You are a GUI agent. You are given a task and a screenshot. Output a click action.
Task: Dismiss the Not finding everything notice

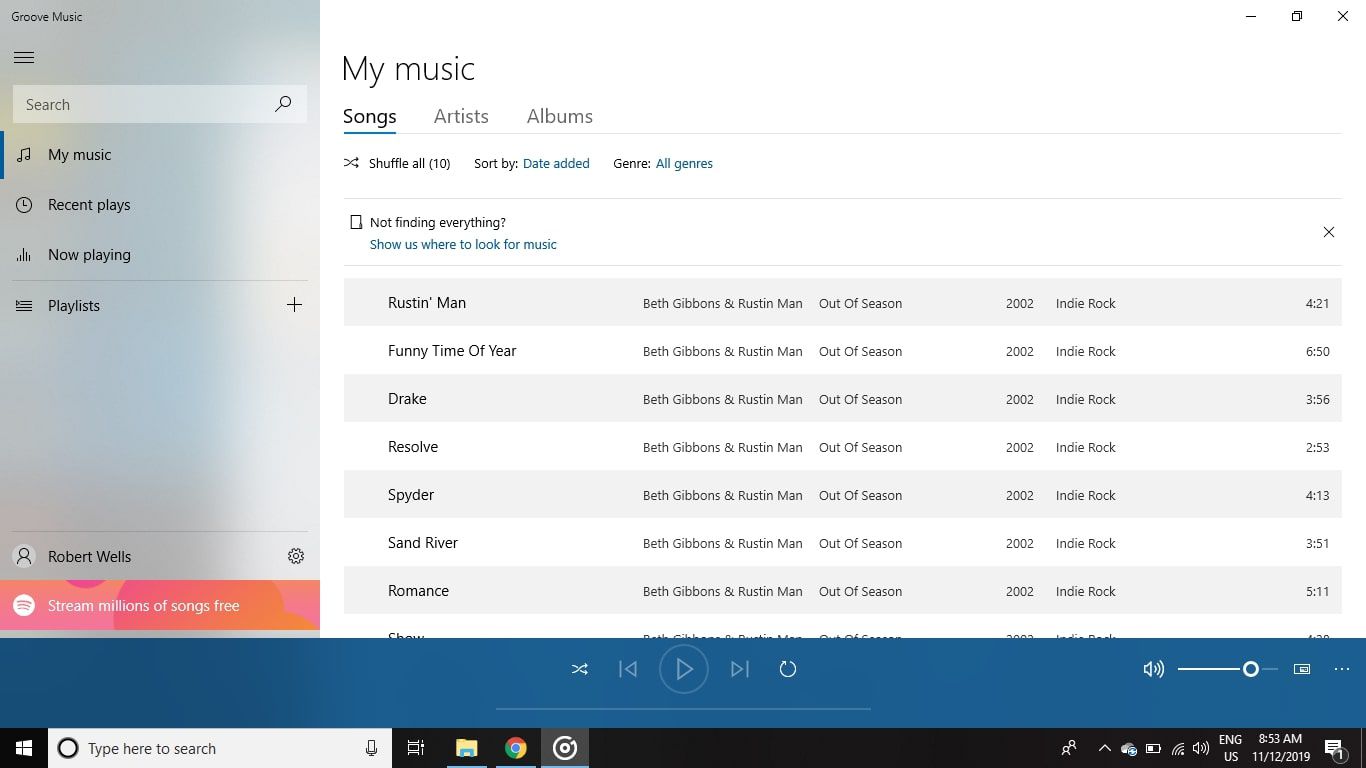tap(1329, 232)
